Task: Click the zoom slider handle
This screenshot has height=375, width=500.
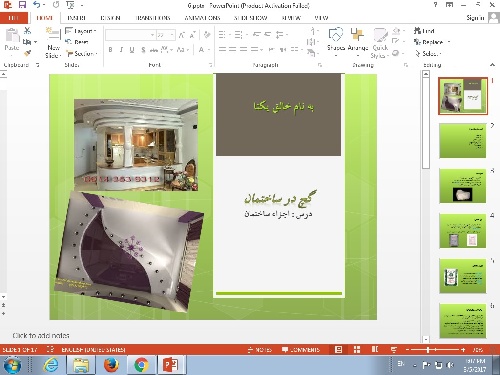Action: (428, 349)
